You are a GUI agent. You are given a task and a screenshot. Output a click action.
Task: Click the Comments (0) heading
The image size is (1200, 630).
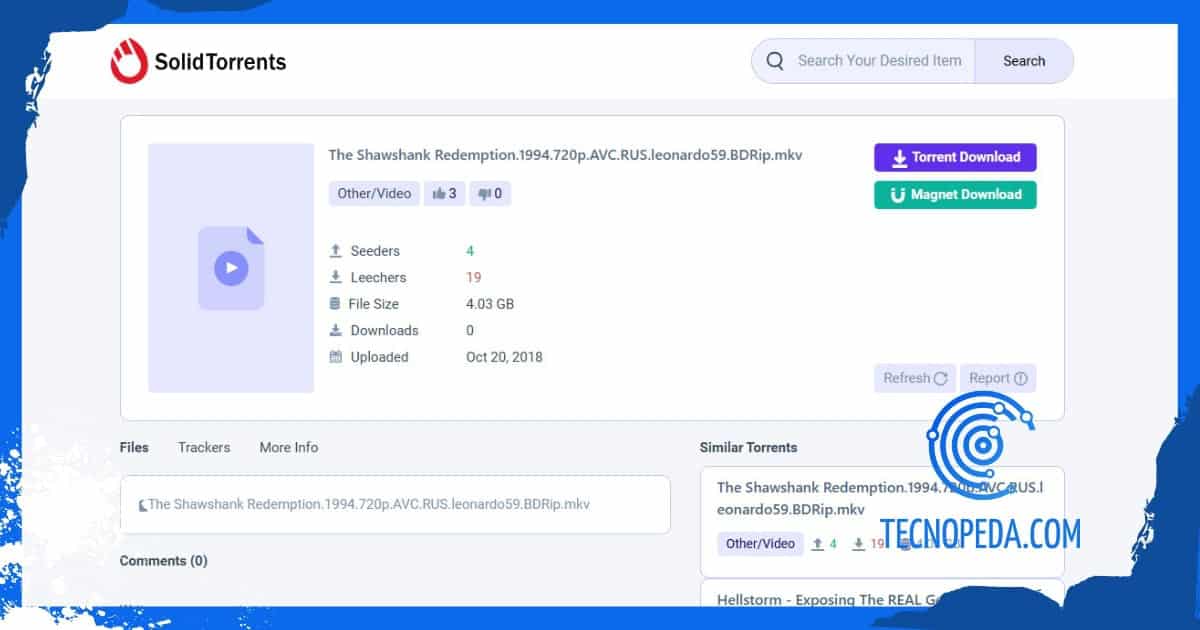point(163,561)
